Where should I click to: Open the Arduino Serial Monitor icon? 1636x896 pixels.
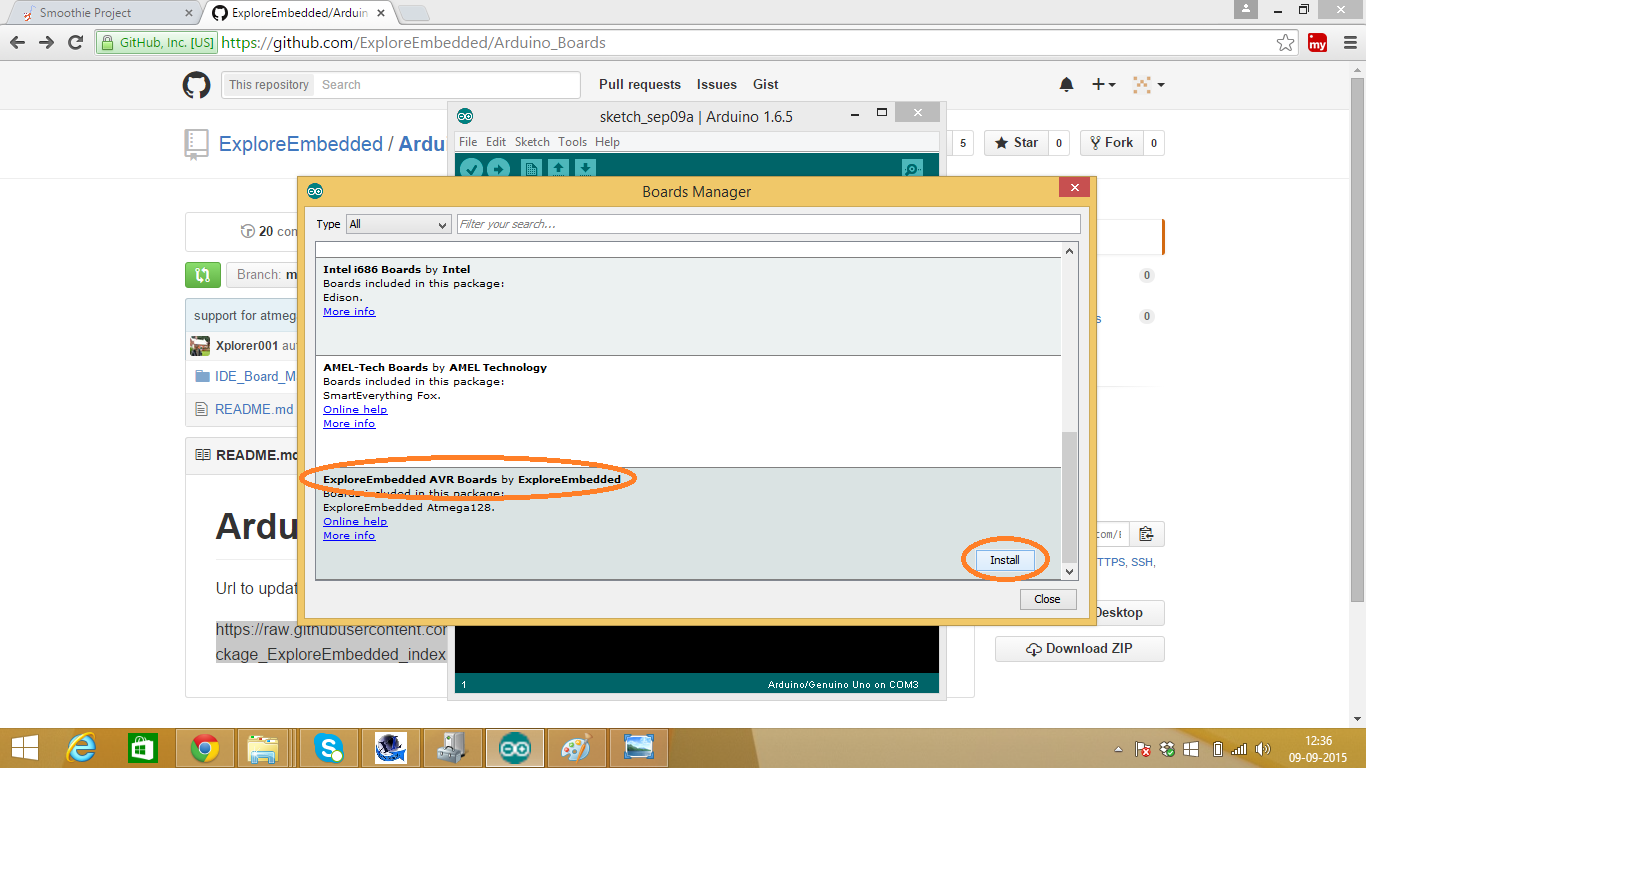[x=912, y=168]
